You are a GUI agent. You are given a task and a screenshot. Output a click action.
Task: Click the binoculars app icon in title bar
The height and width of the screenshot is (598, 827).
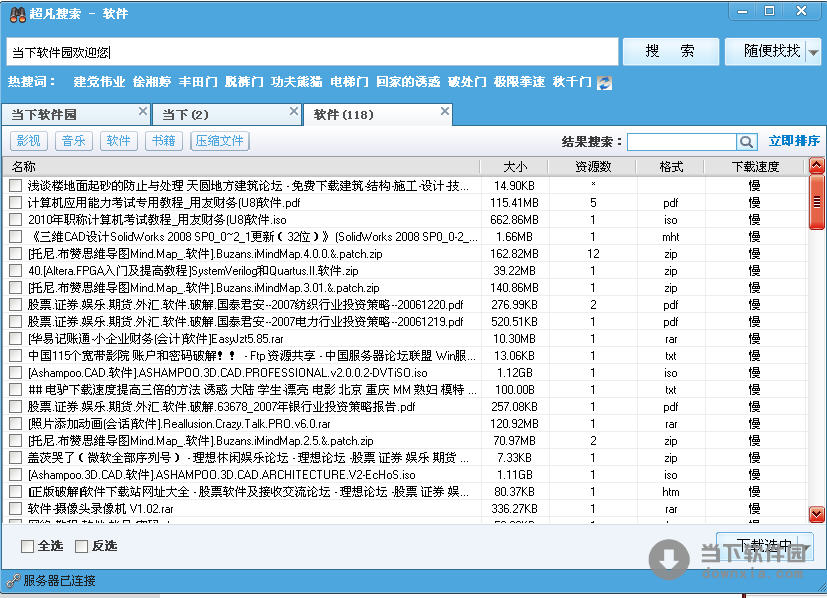pyautogui.click(x=17, y=14)
